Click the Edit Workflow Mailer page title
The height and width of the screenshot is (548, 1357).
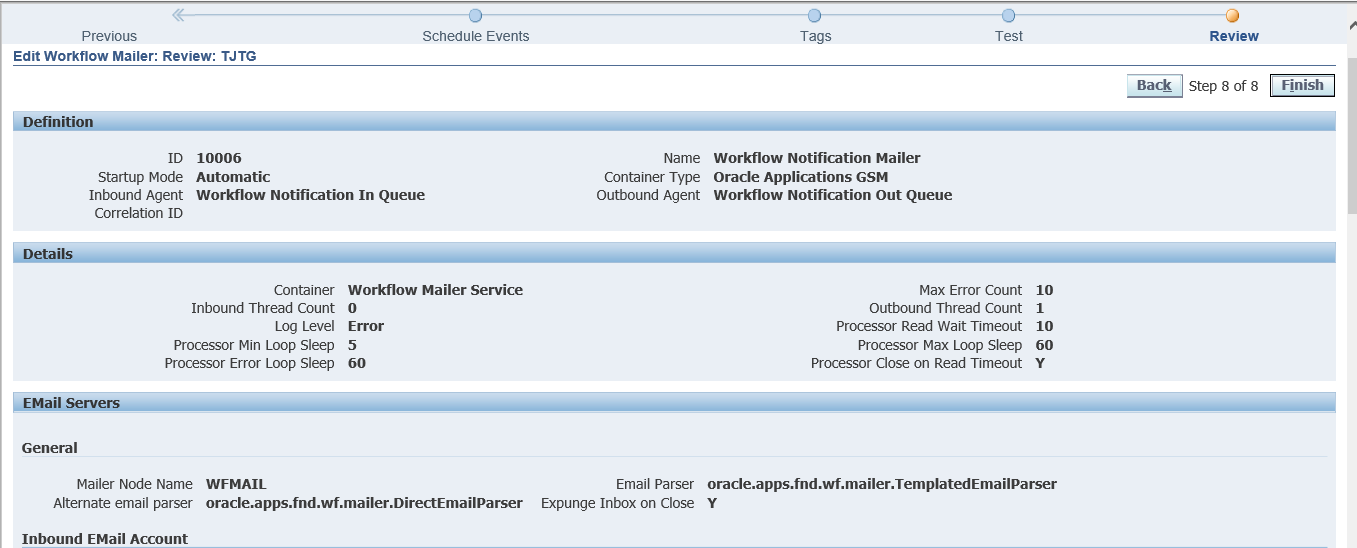pyautogui.click(x=135, y=57)
